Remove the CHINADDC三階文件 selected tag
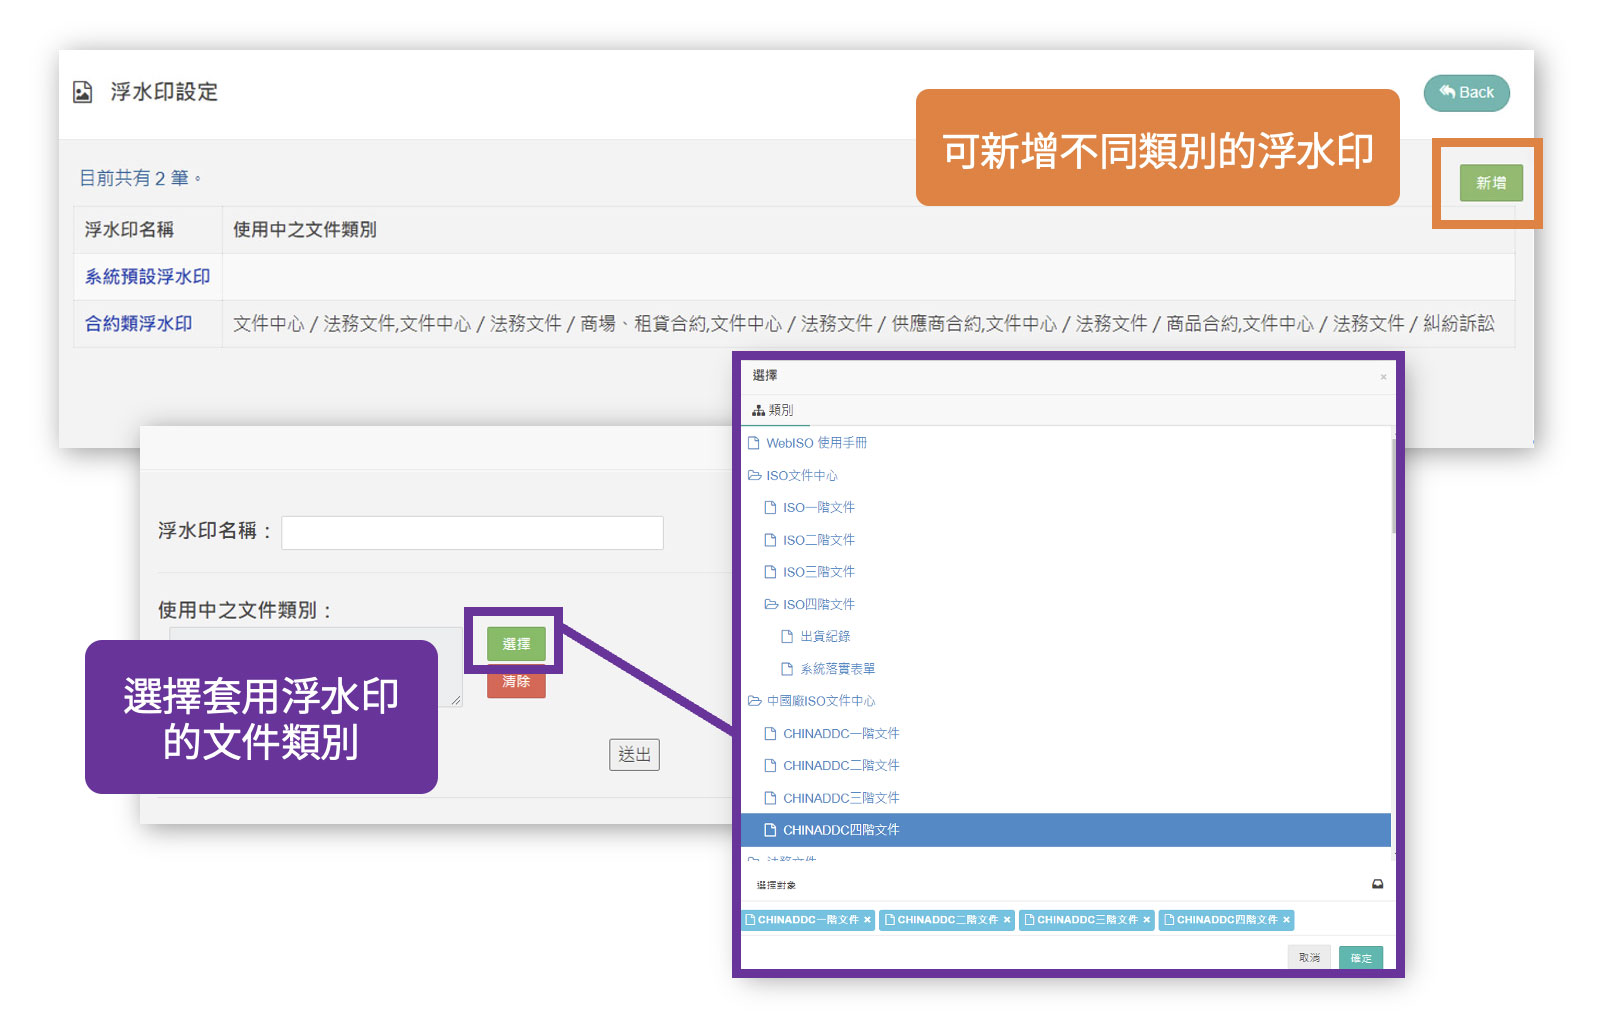The height and width of the screenshot is (1030, 1598). (x=1147, y=920)
